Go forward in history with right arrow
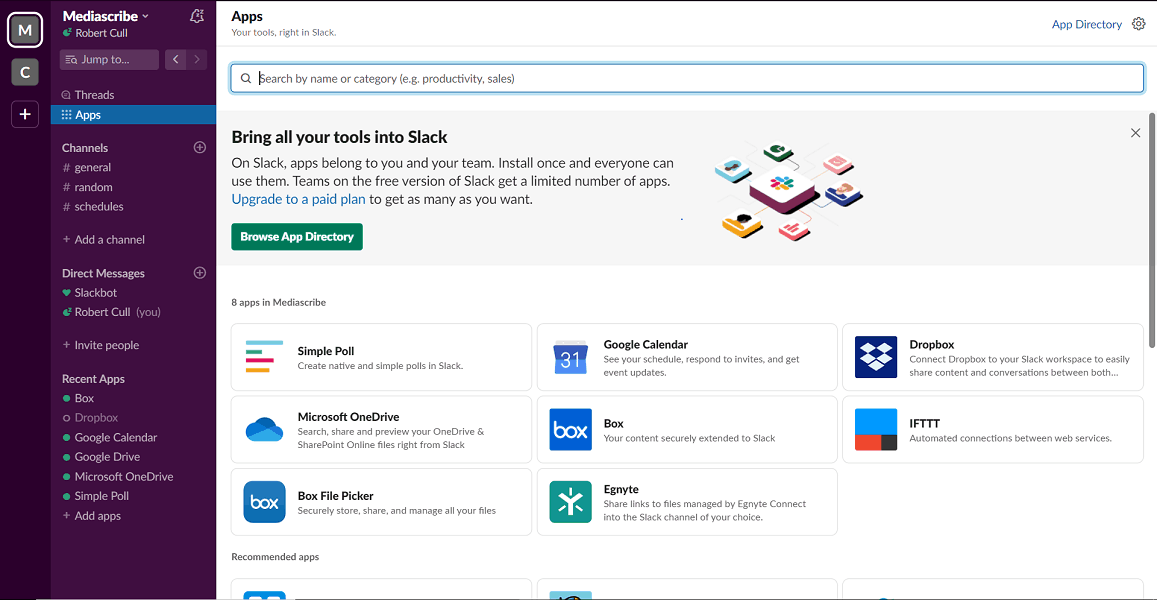This screenshot has height=600, width=1157. click(197, 60)
